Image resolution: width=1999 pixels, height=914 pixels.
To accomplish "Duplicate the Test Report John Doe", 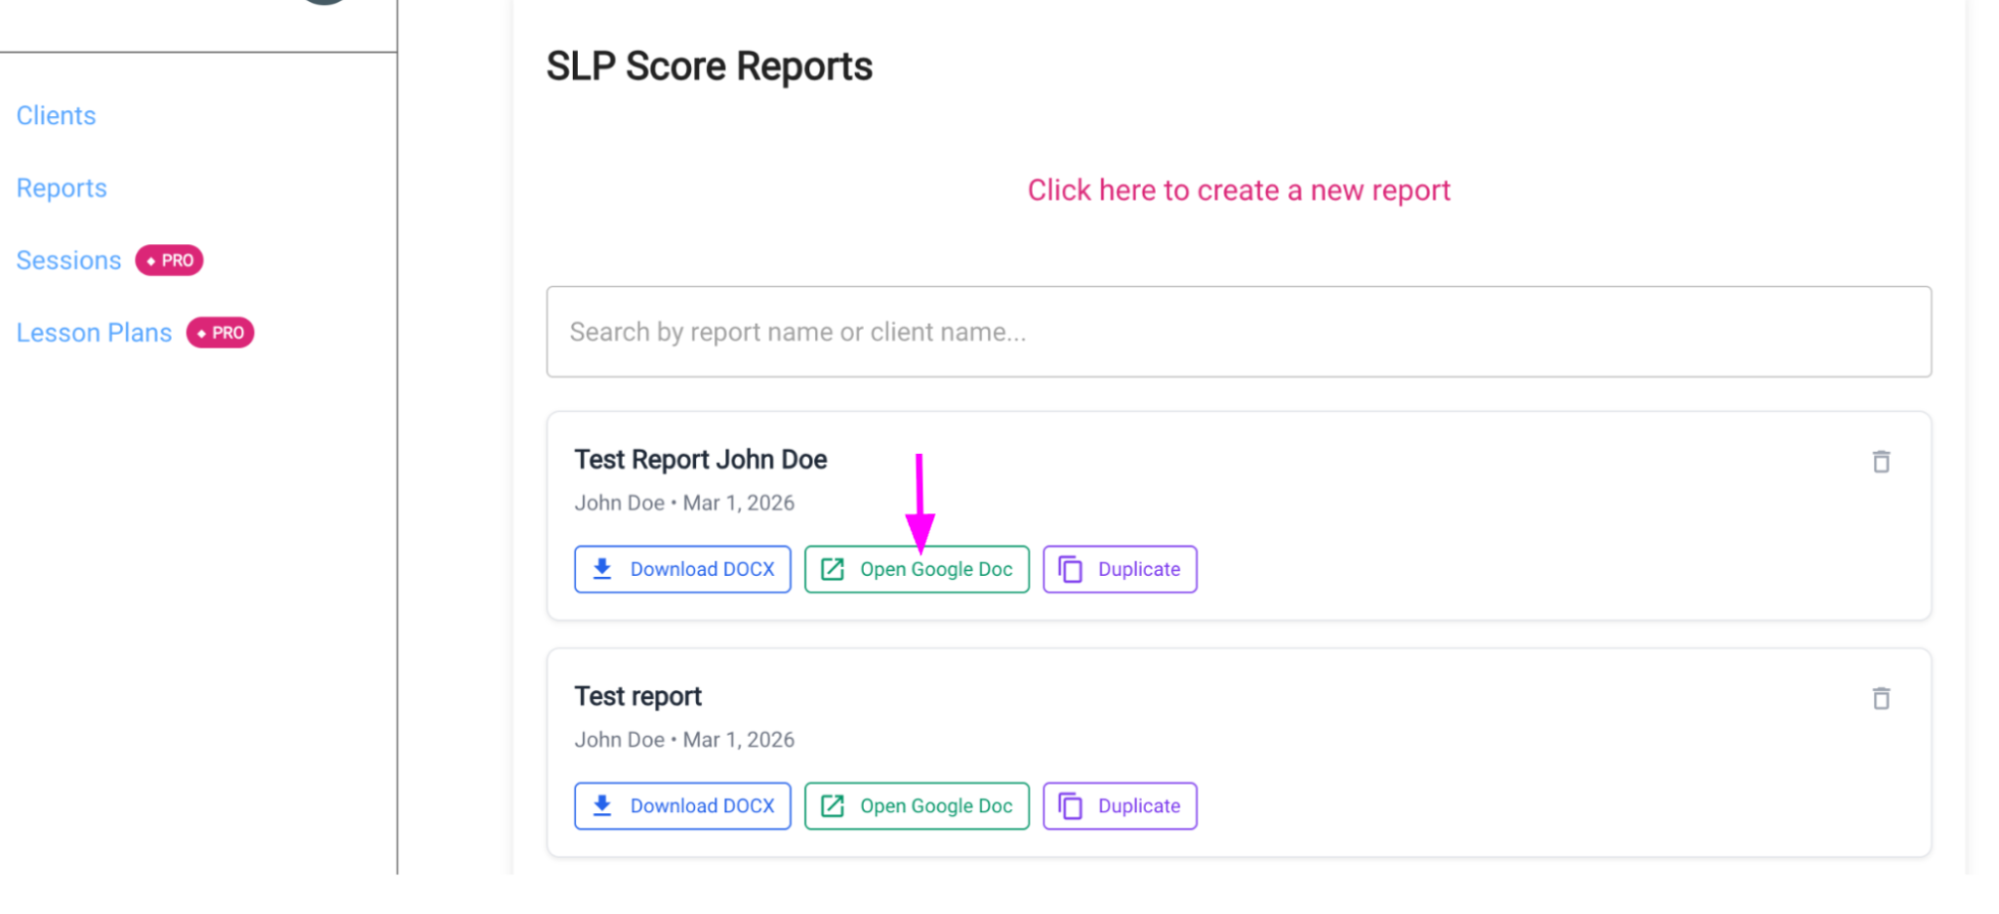I will 1119,568.
